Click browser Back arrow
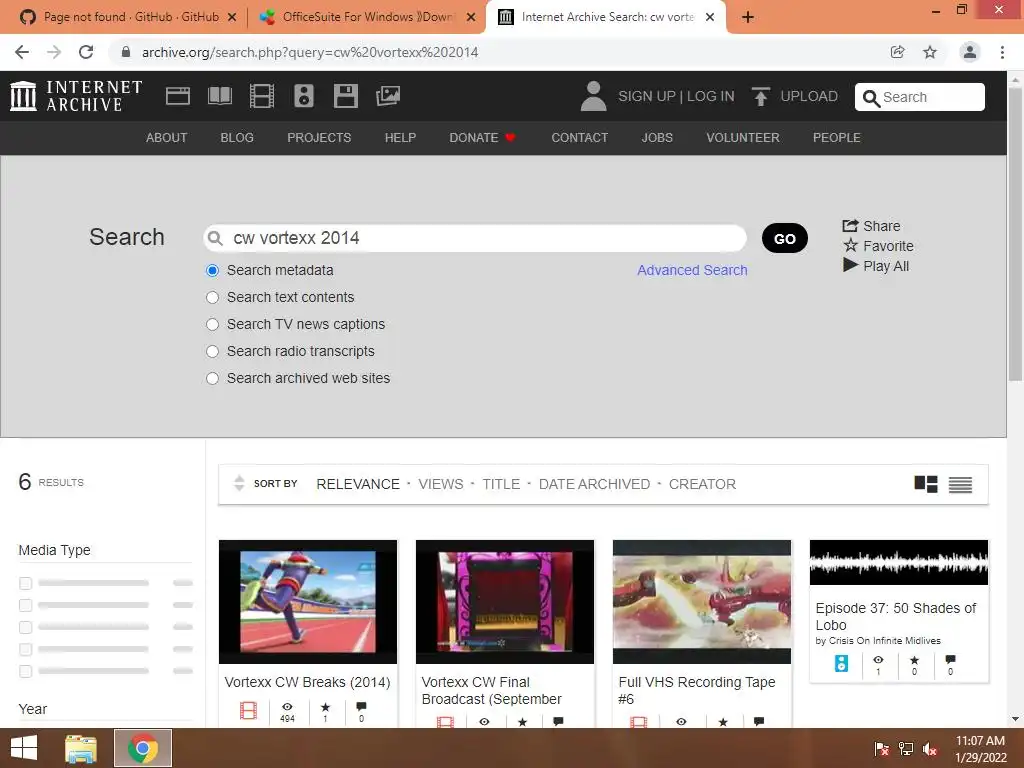This screenshot has width=1024, height=768. [22, 52]
